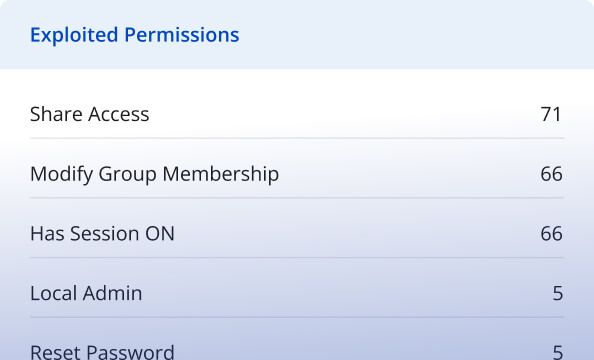Image resolution: width=594 pixels, height=360 pixels.
Task: Click the count 5 beside Reset Password
Action: tap(558, 352)
